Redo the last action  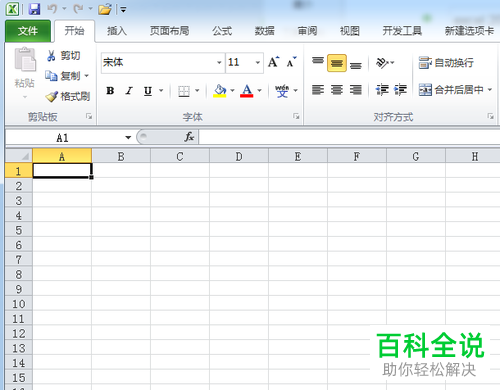(78, 9)
